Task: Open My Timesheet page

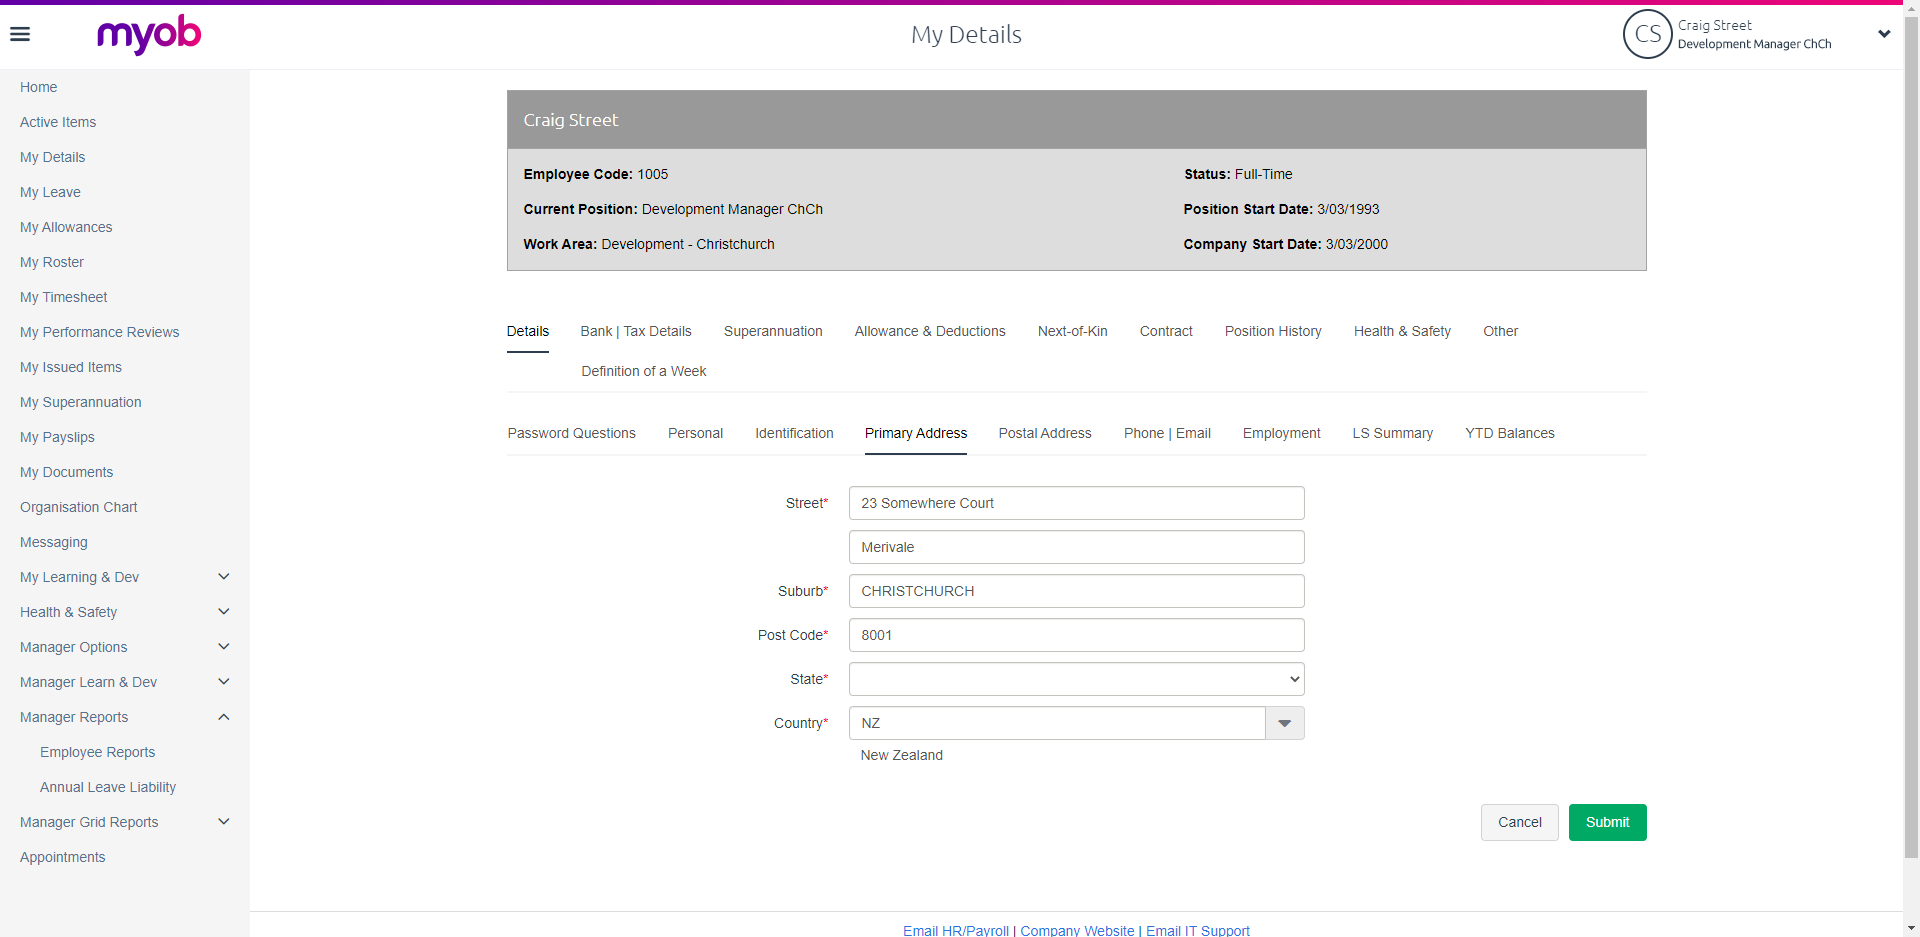Action: click(63, 297)
